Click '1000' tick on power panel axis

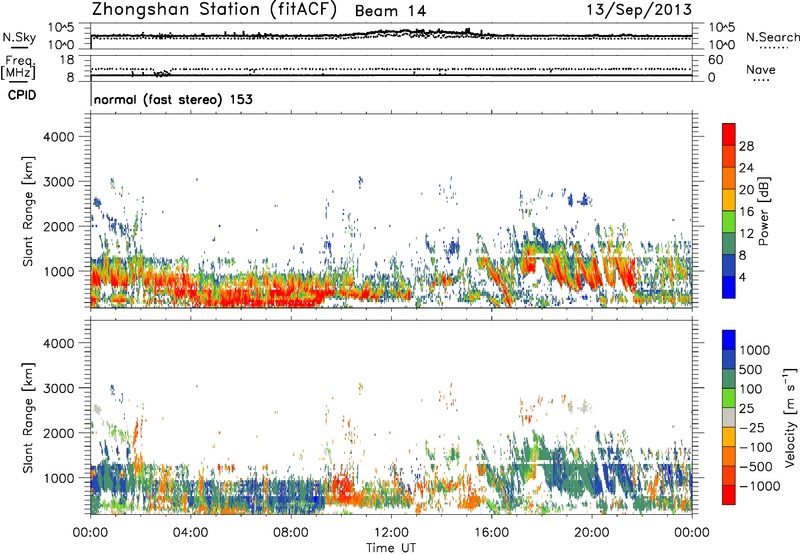click(59, 272)
